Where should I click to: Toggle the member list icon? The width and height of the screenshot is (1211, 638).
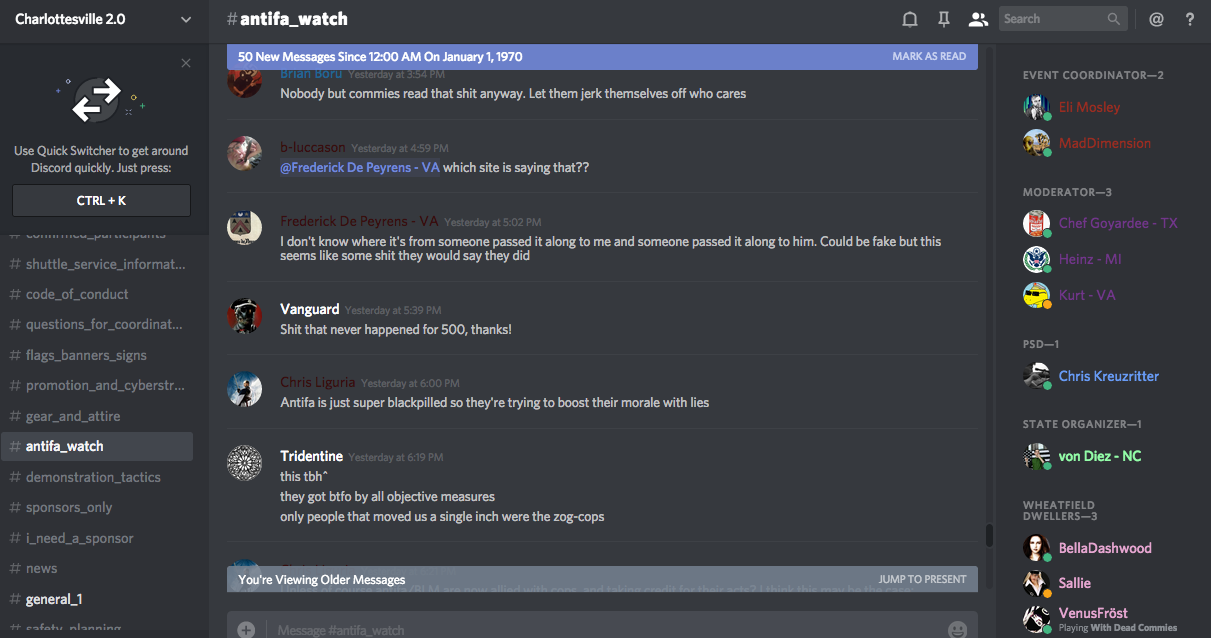coord(978,19)
